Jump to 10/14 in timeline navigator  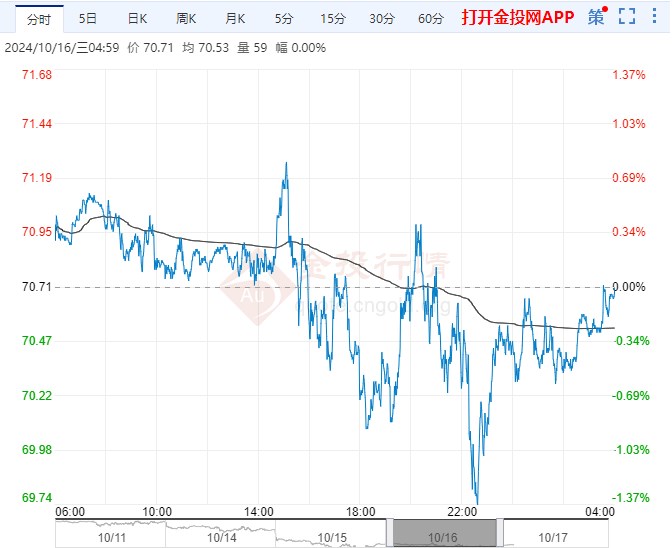tap(222, 537)
